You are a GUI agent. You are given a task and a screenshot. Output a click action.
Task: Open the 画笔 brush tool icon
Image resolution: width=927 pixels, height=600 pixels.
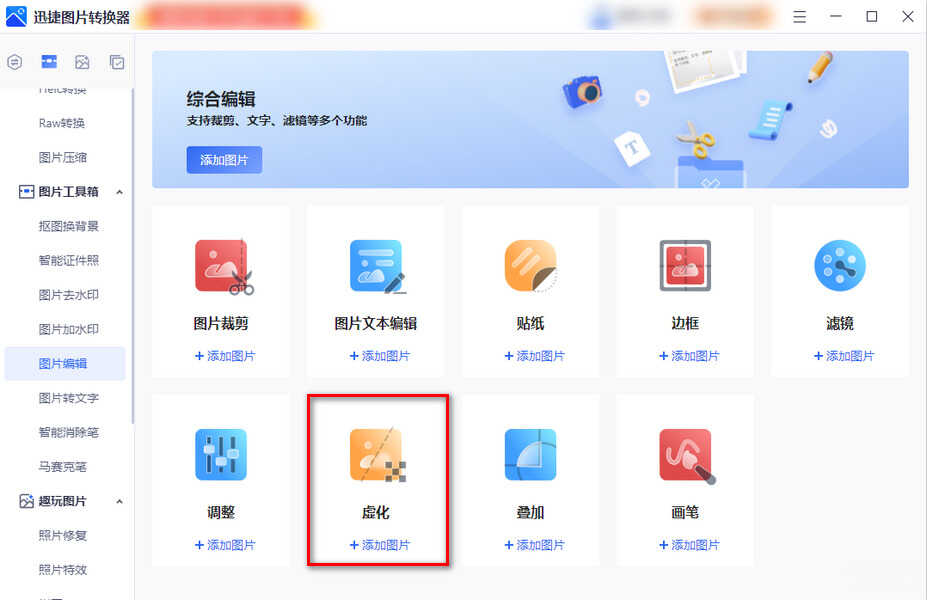(x=688, y=456)
